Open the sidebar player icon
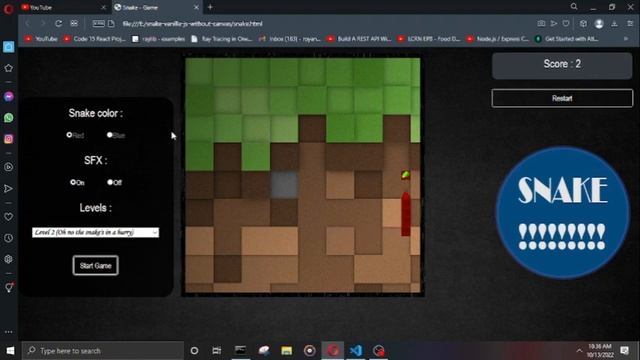 (8, 167)
